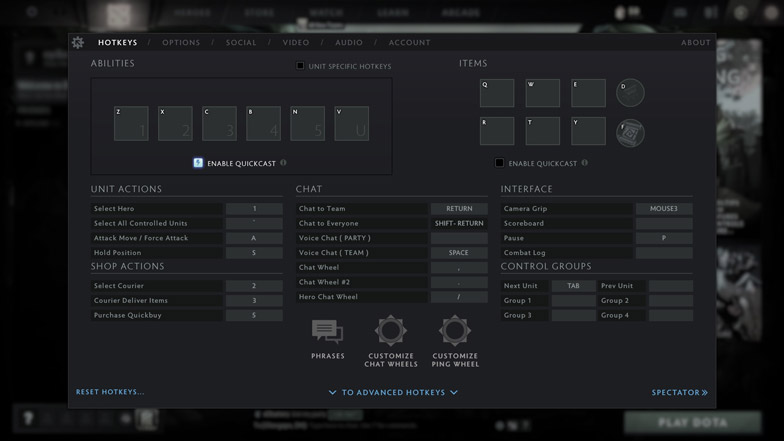This screenshot has width=784, height=441.
Task: Select ability slot C
Action: pyautogui.click(x=220, y=124)
